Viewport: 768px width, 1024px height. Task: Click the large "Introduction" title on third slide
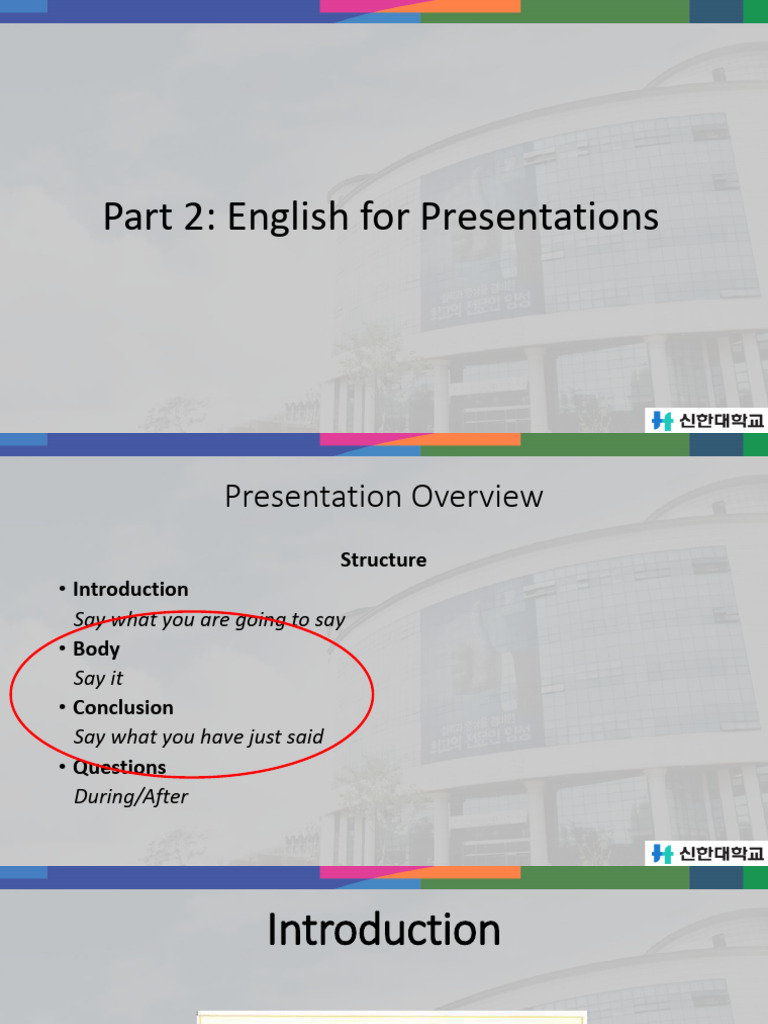[383, 930]
